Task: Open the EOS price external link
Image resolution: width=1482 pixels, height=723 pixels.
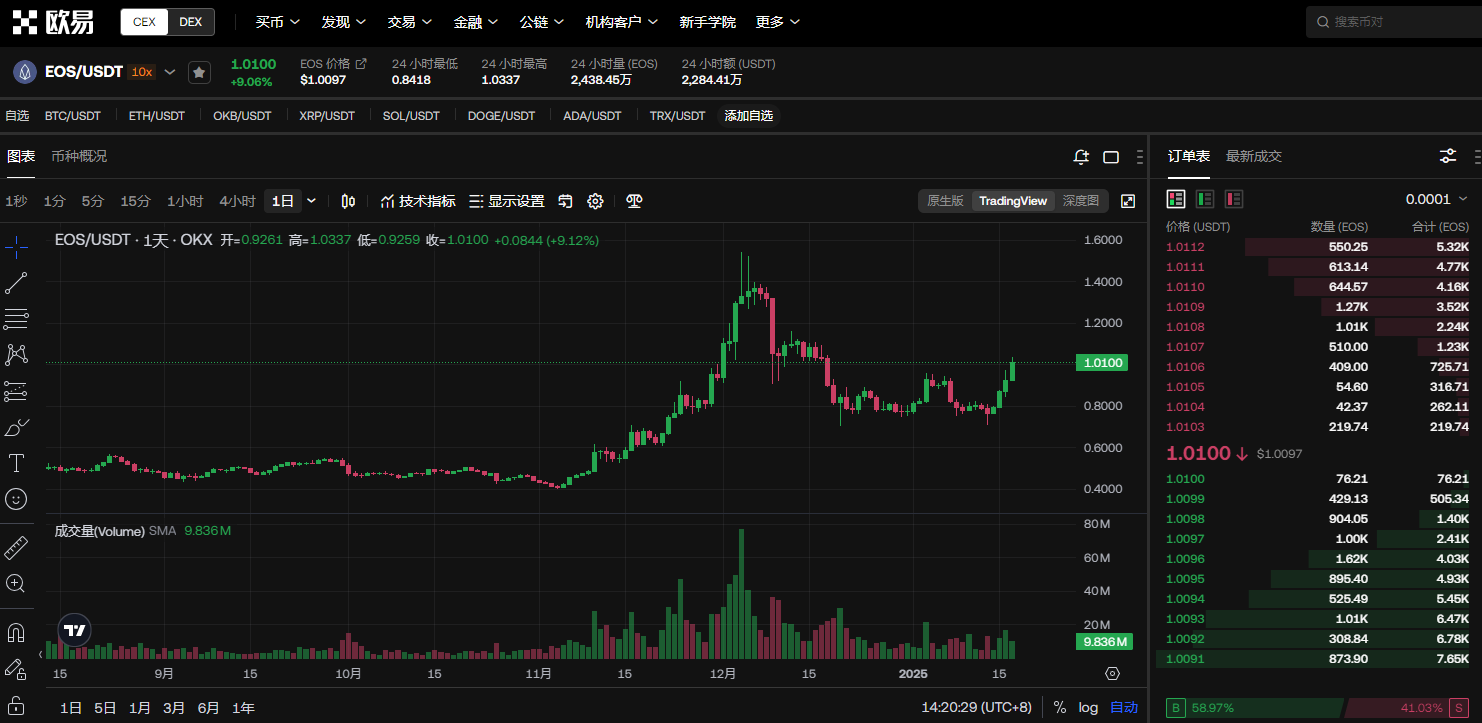Action: (x=361, y=63)
